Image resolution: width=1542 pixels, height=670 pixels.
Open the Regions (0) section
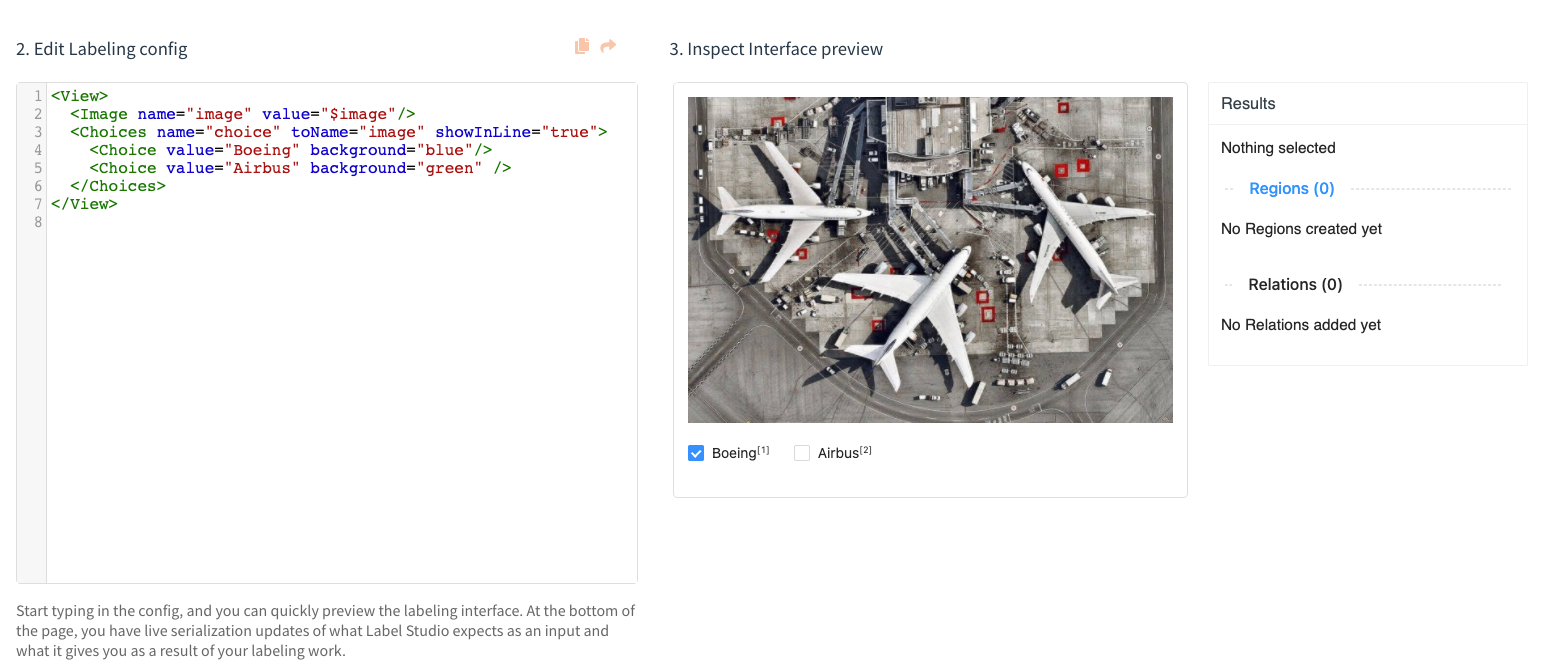[x=1291, y=188]
